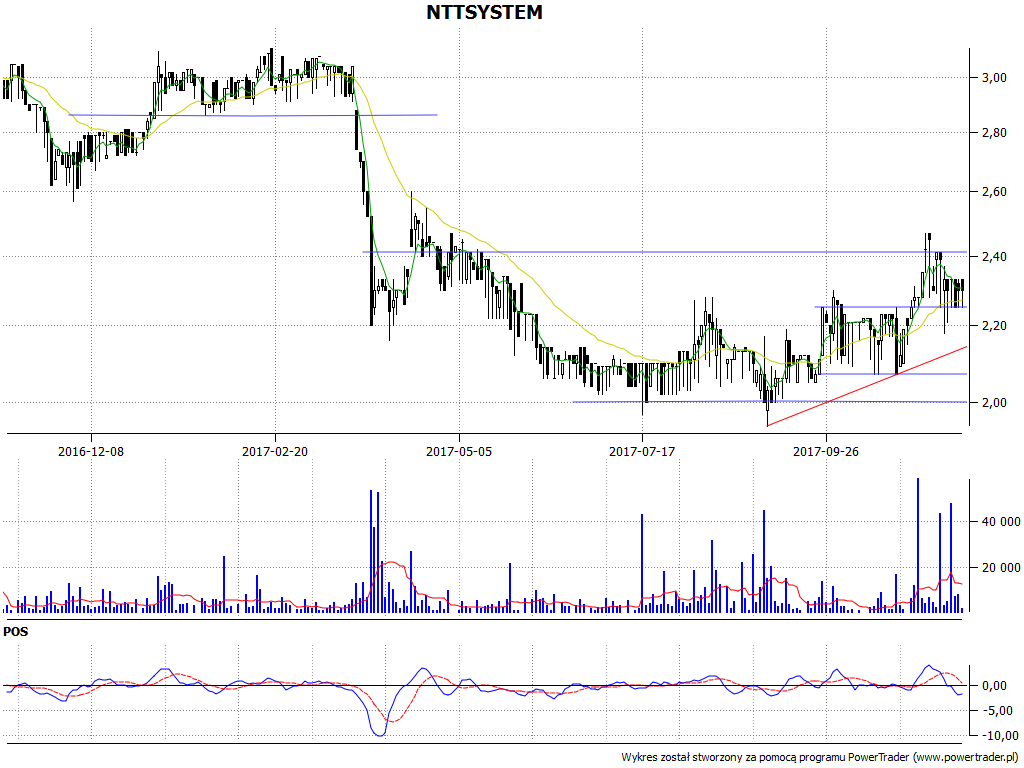
Task: Click the NTTSYSTEM chart title
Action: coord(484,12)
